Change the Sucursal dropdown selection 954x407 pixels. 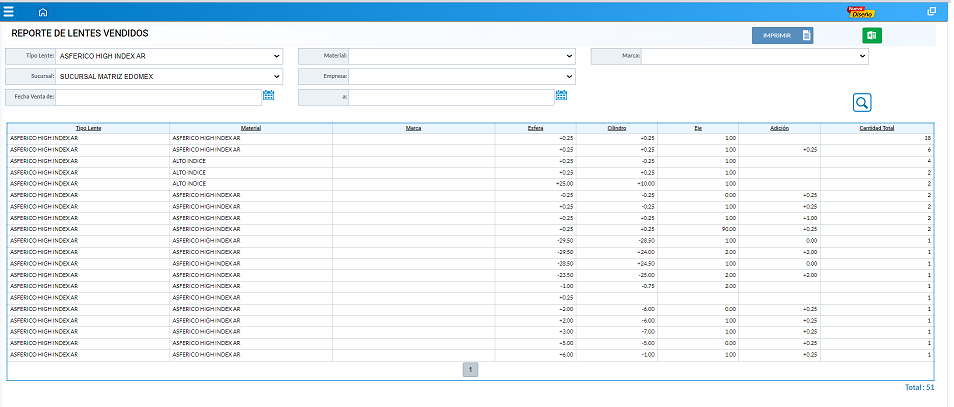pyautogui.click(x=169, y=77)
